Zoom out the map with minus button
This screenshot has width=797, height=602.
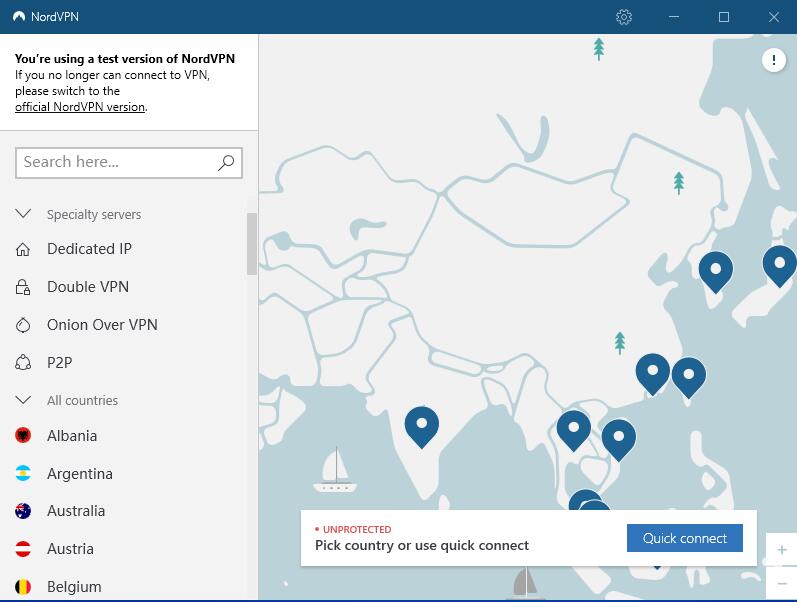[x=782, y=583]
